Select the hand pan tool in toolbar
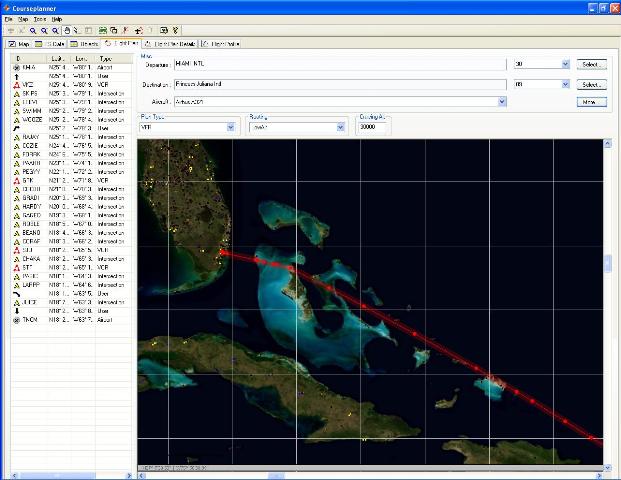This screenshot has height=480, width=621. tap(66, 31)
